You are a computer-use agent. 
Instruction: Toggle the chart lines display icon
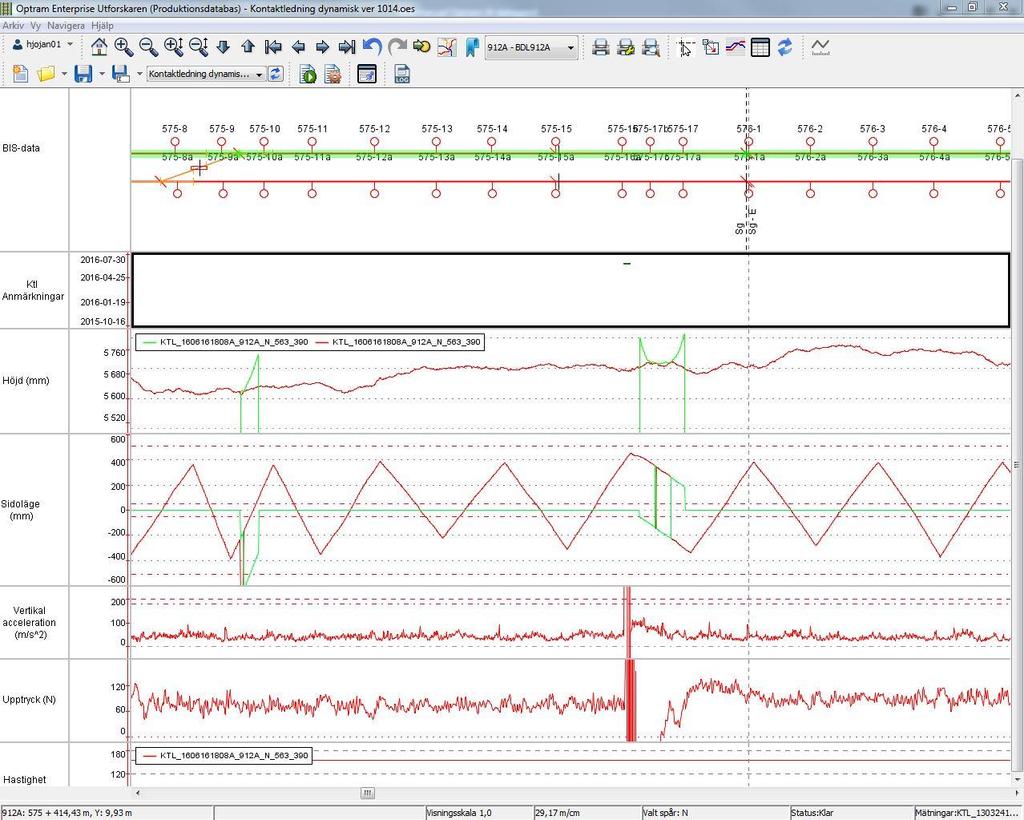(x=735, y=47)
